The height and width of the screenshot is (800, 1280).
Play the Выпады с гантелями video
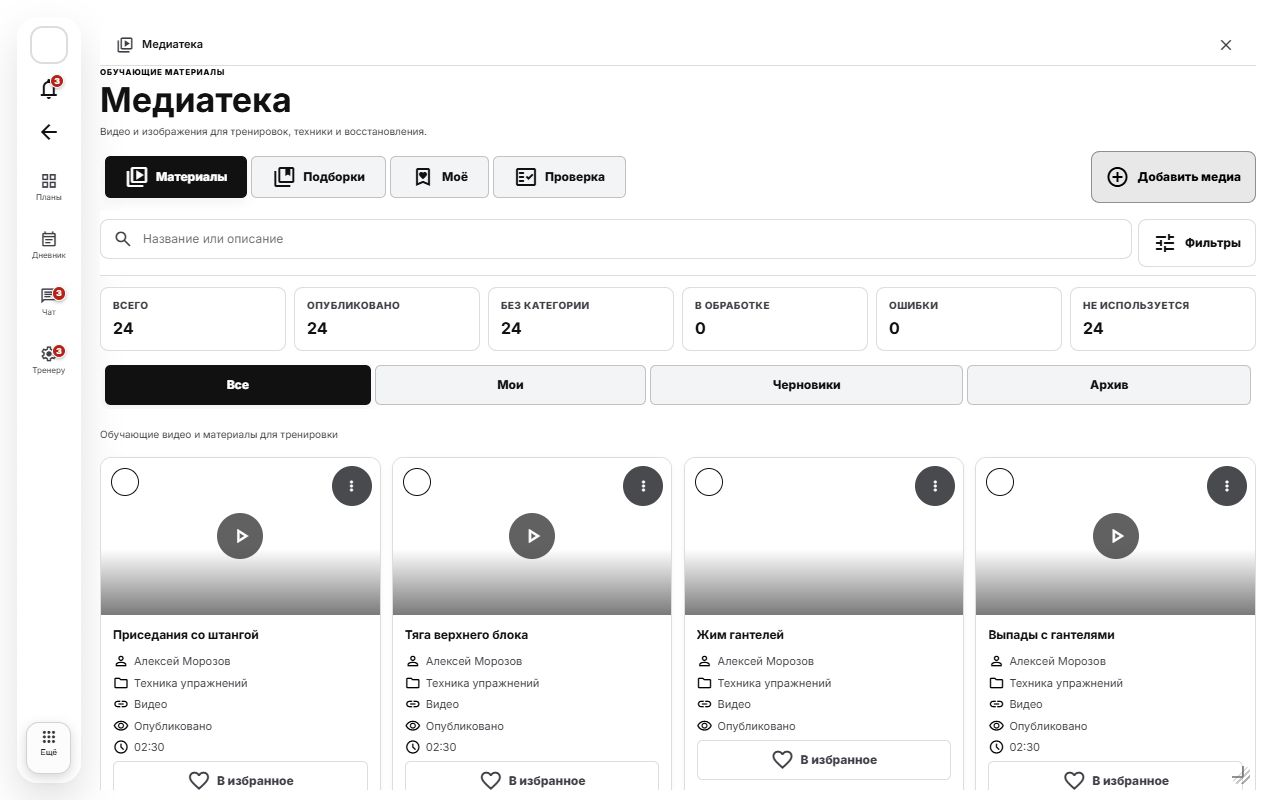click(x=1116, y=536)
